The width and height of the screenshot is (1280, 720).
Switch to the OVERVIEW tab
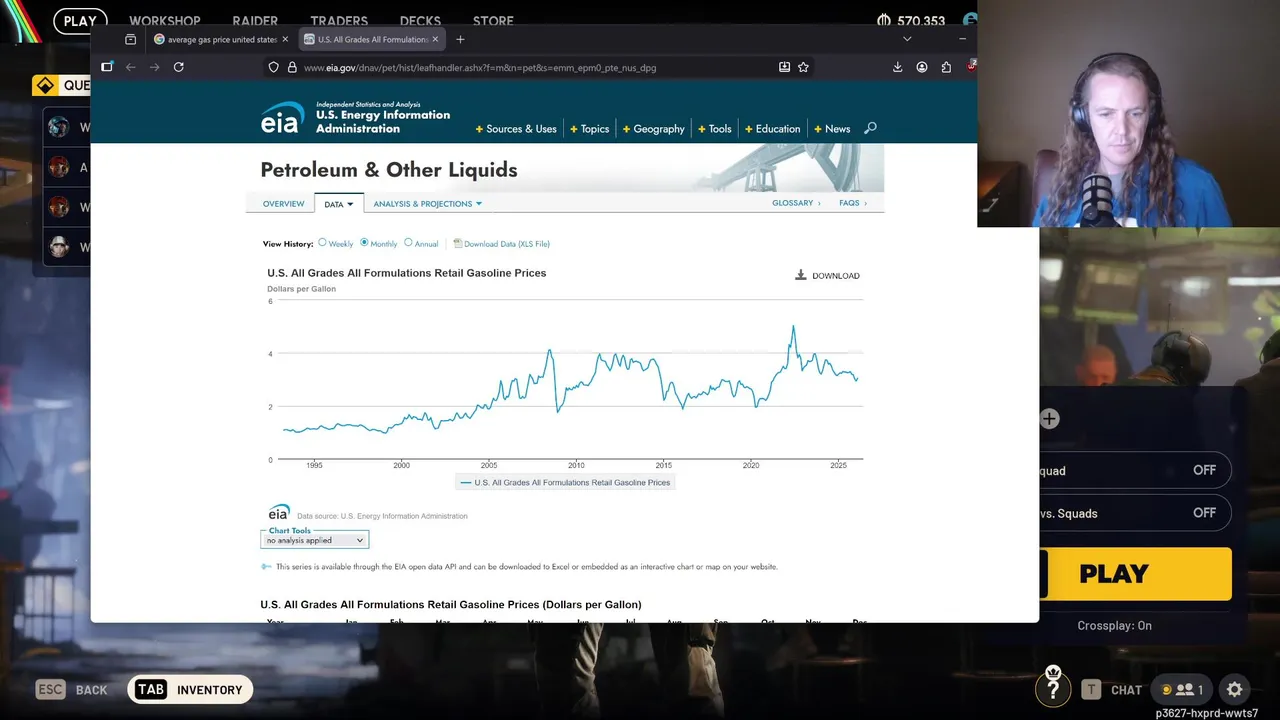click(x=283, y=204)
